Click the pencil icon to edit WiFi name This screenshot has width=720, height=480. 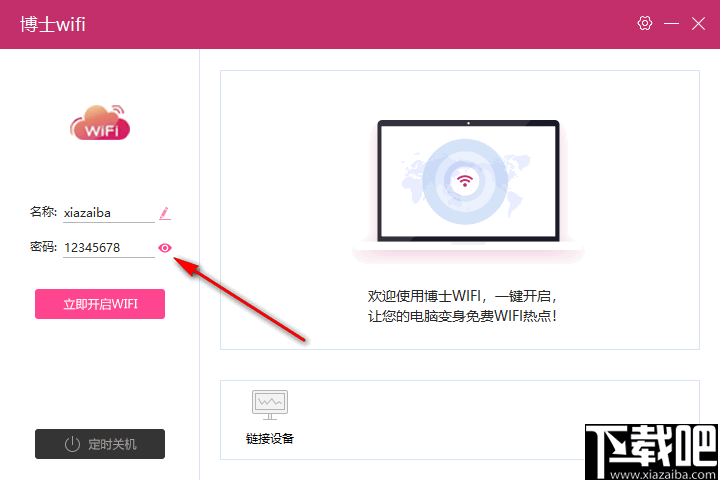click(x=165, y=213)
